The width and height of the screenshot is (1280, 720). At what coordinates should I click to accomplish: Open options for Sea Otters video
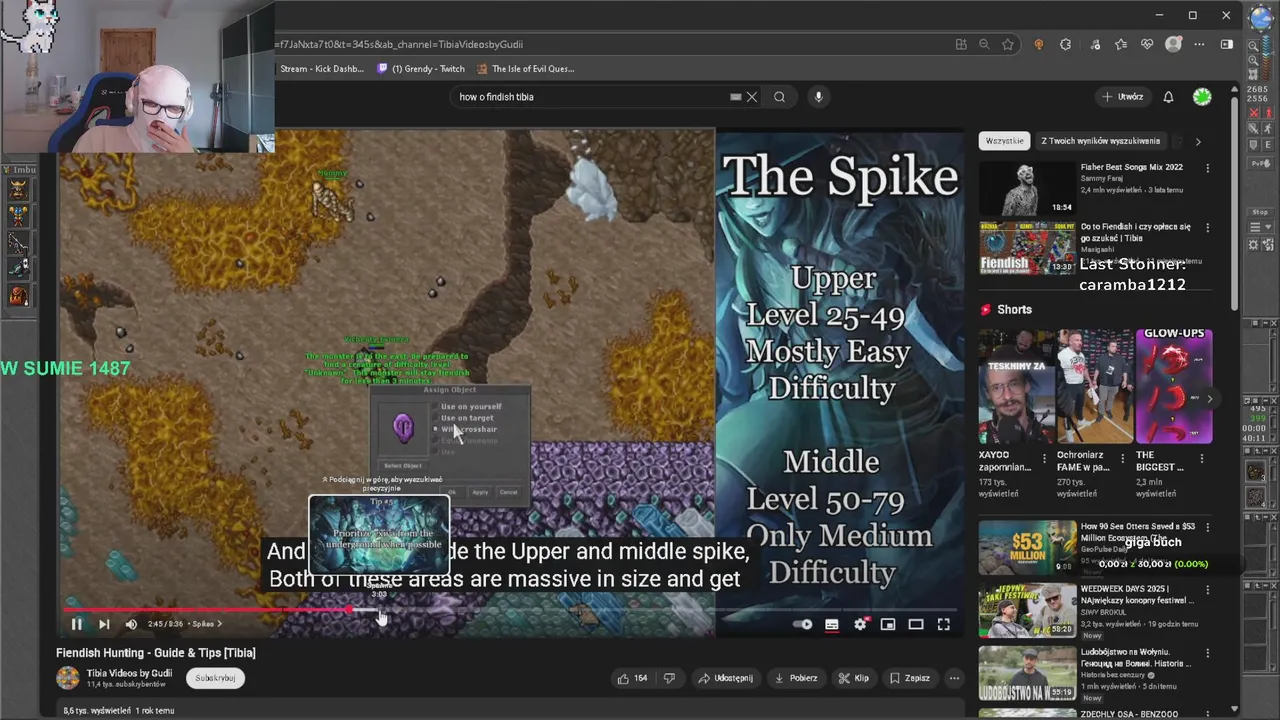click(x=1207, y=527)
